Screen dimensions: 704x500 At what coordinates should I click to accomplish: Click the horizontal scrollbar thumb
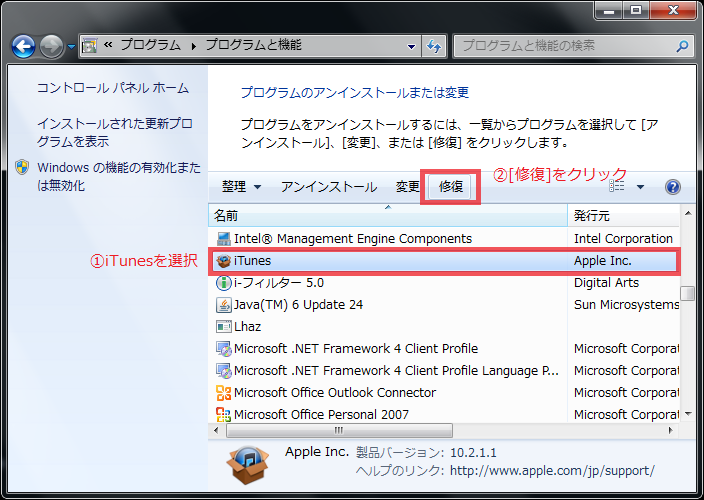pos(339,430)
